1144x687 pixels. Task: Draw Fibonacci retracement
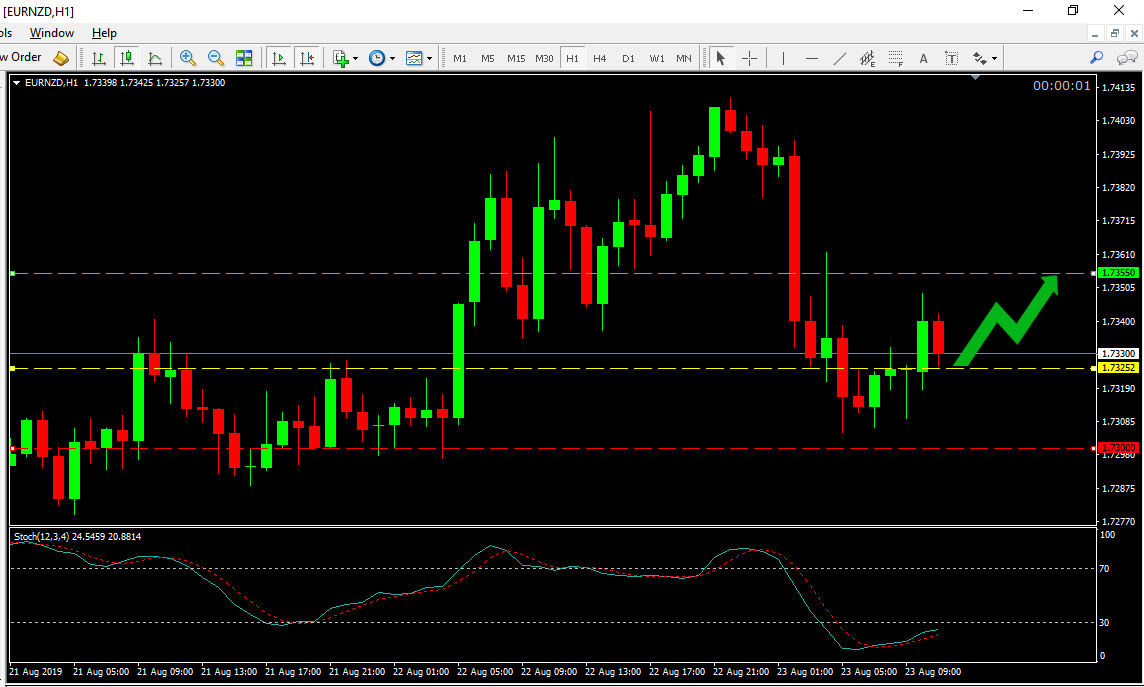coord(895,58)
